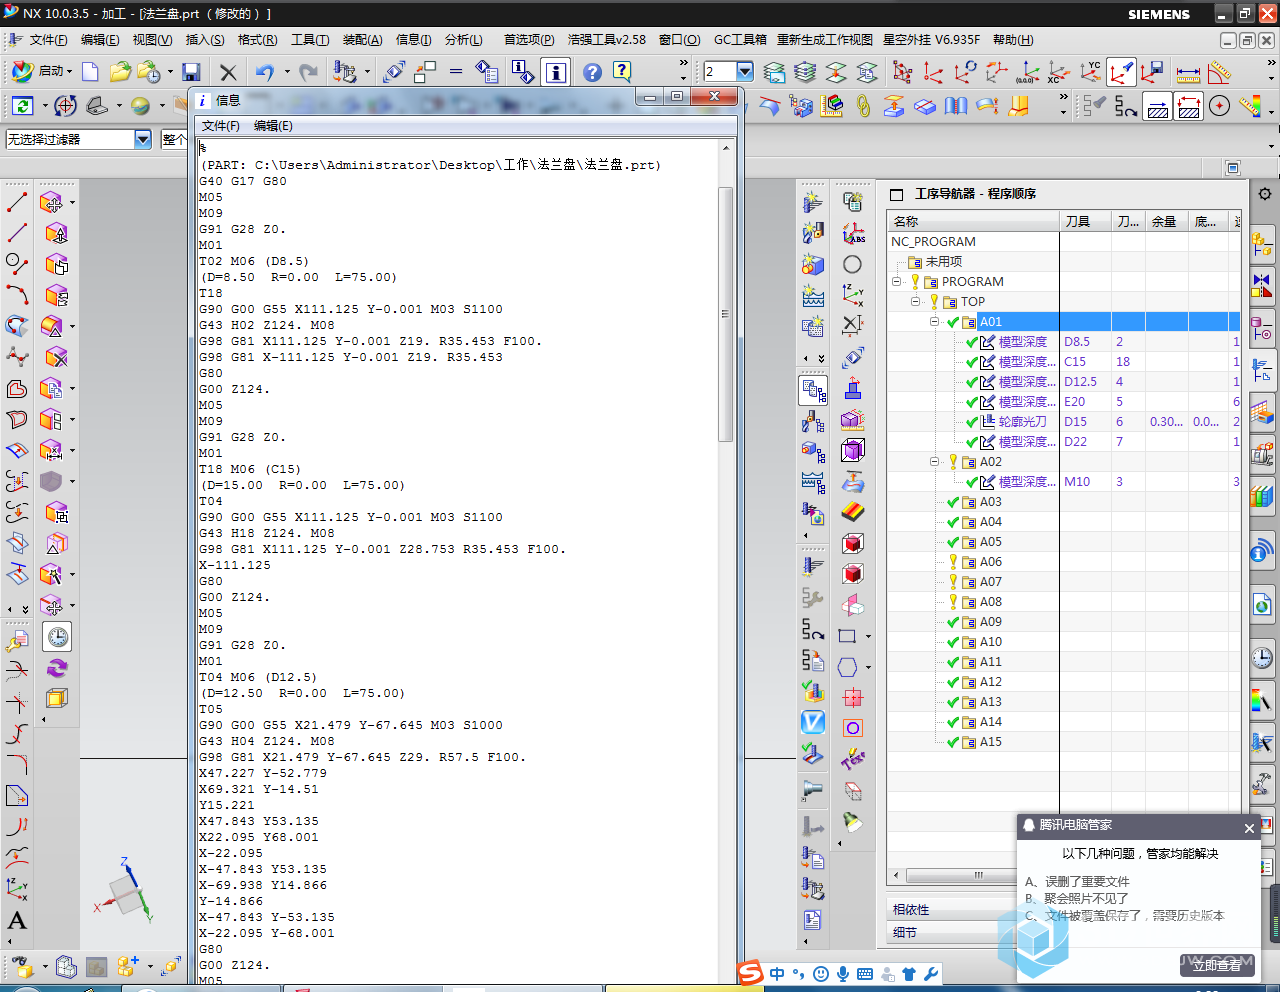Image resolution: width=1280 pixels, height=992 pixels.
Task: Open the GC工具箱 menu
Action: (x=740, y=40)
